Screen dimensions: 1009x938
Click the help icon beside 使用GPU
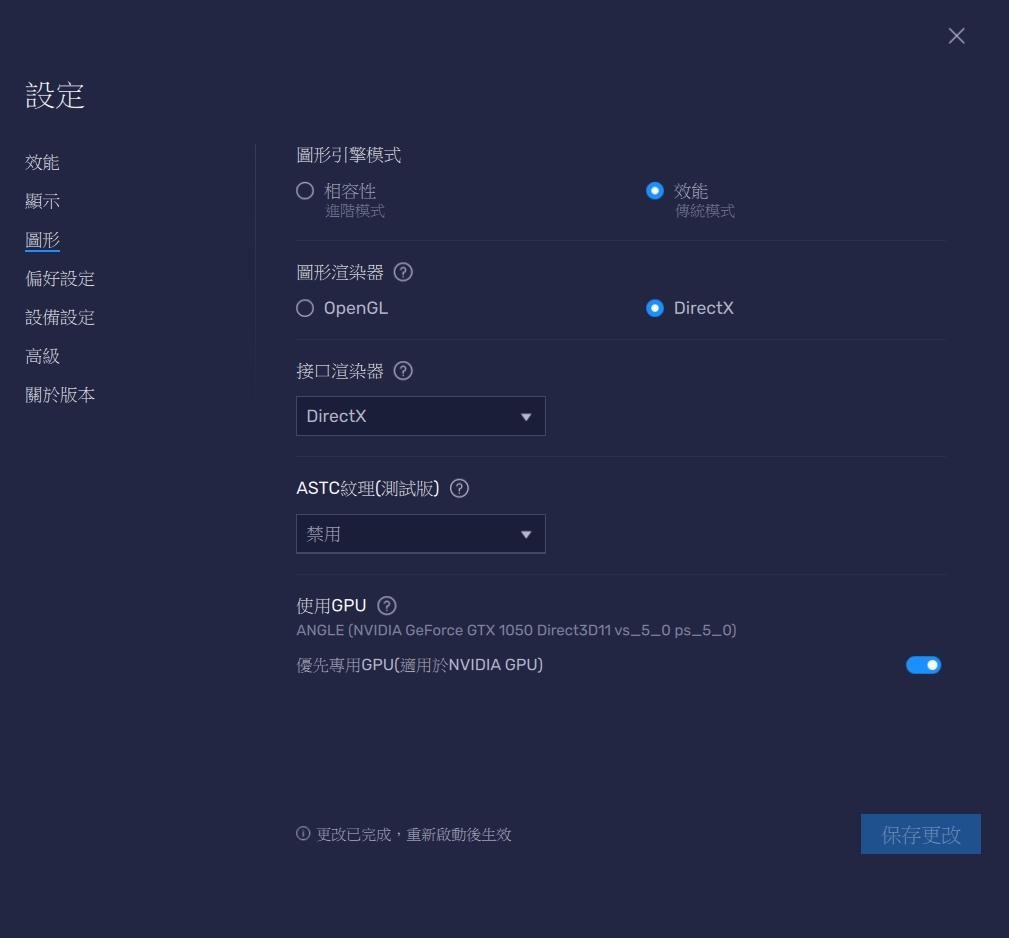387,606
